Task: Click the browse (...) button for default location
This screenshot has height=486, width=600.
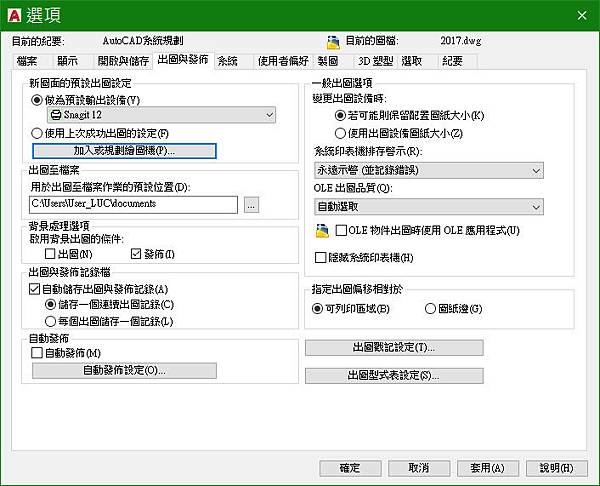Action: 251,205
